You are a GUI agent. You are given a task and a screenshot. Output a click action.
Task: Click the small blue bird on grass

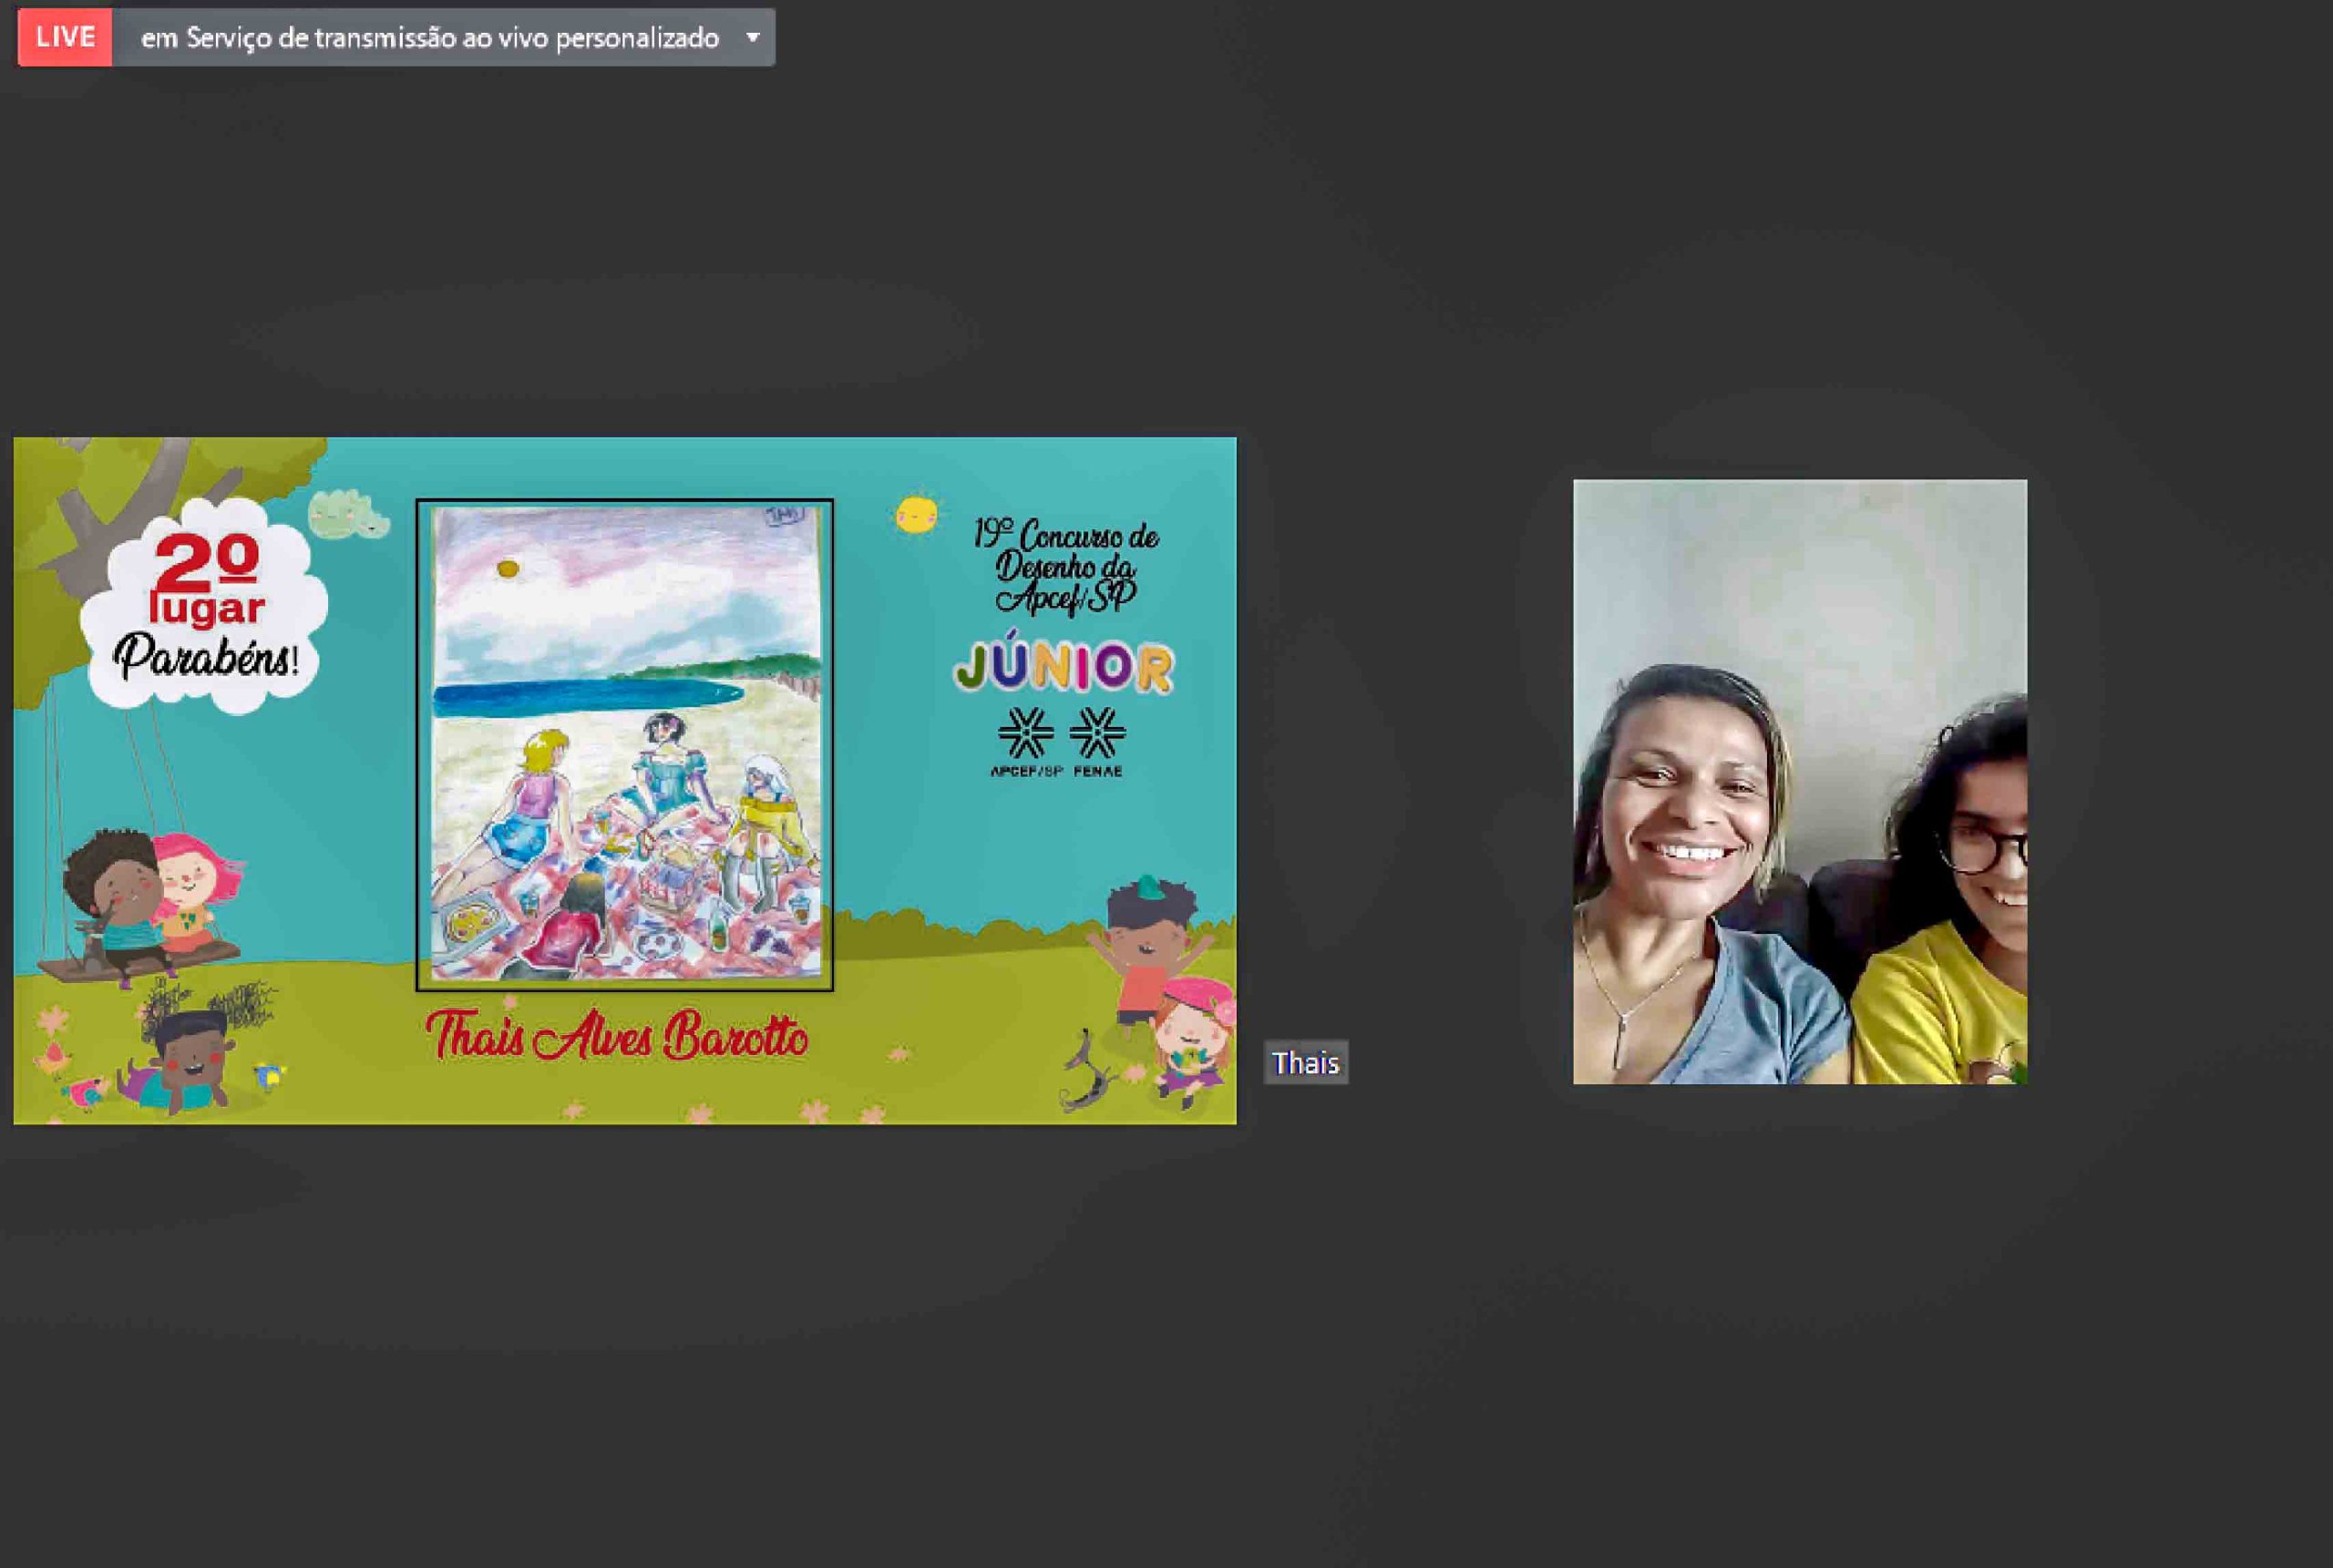[x=268, y=1076]
